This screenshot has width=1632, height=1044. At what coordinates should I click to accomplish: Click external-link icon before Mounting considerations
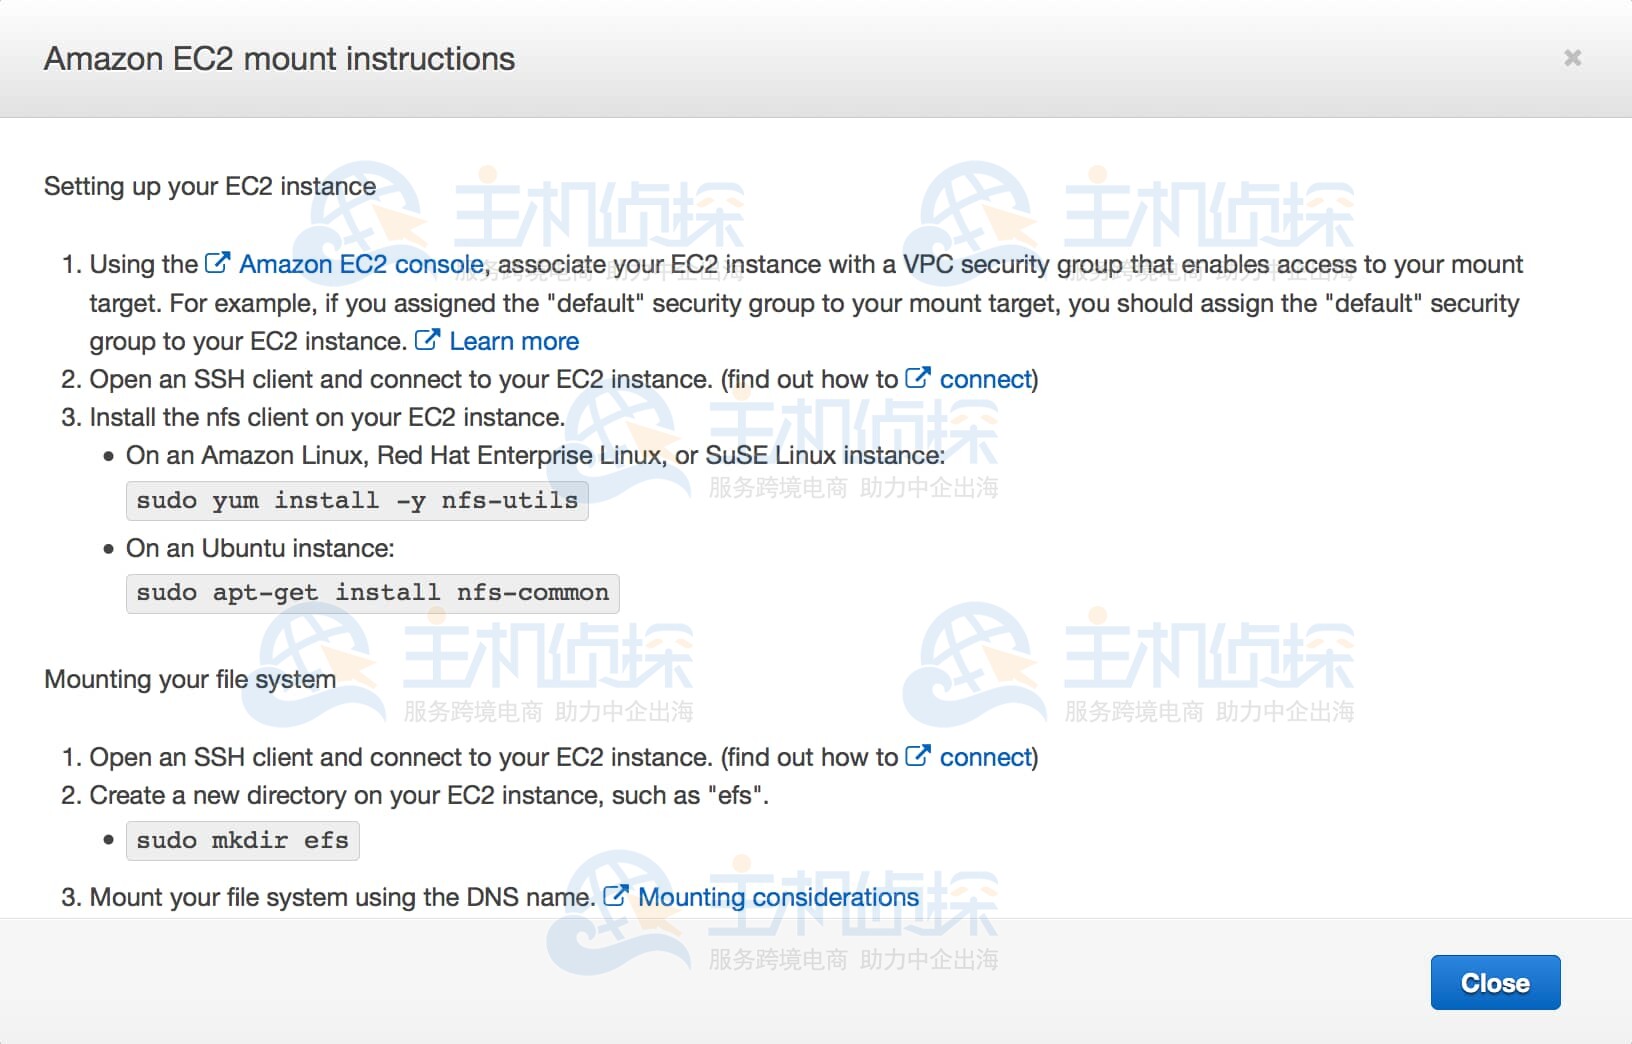(616, 897)
